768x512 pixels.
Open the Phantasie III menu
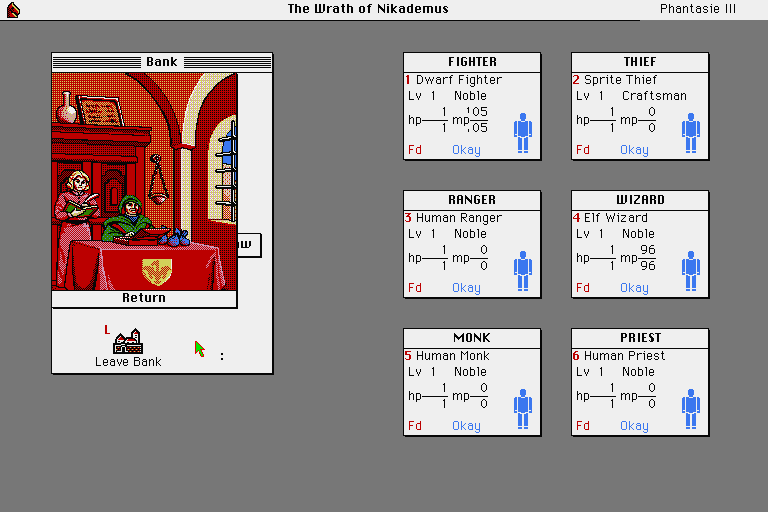point(697,9)
